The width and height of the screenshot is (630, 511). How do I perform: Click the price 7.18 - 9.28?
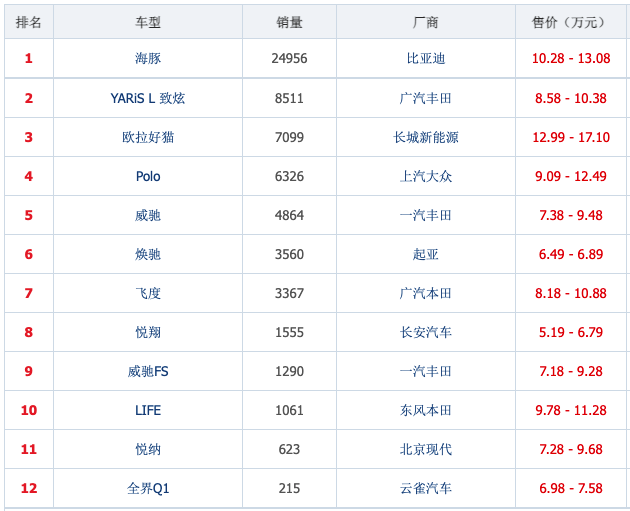[x=571, y=371]
